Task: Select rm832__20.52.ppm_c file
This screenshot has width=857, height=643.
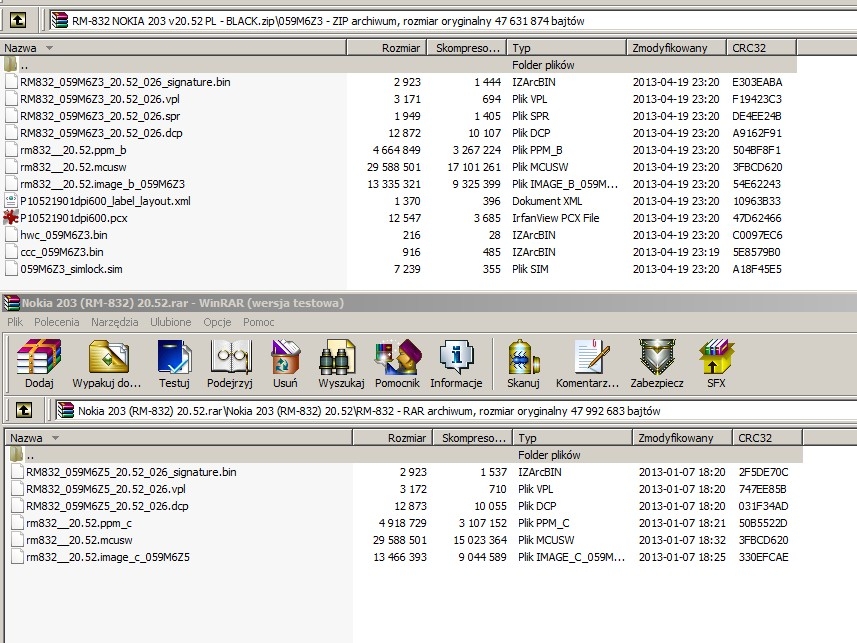Action: tap(79, 523)
